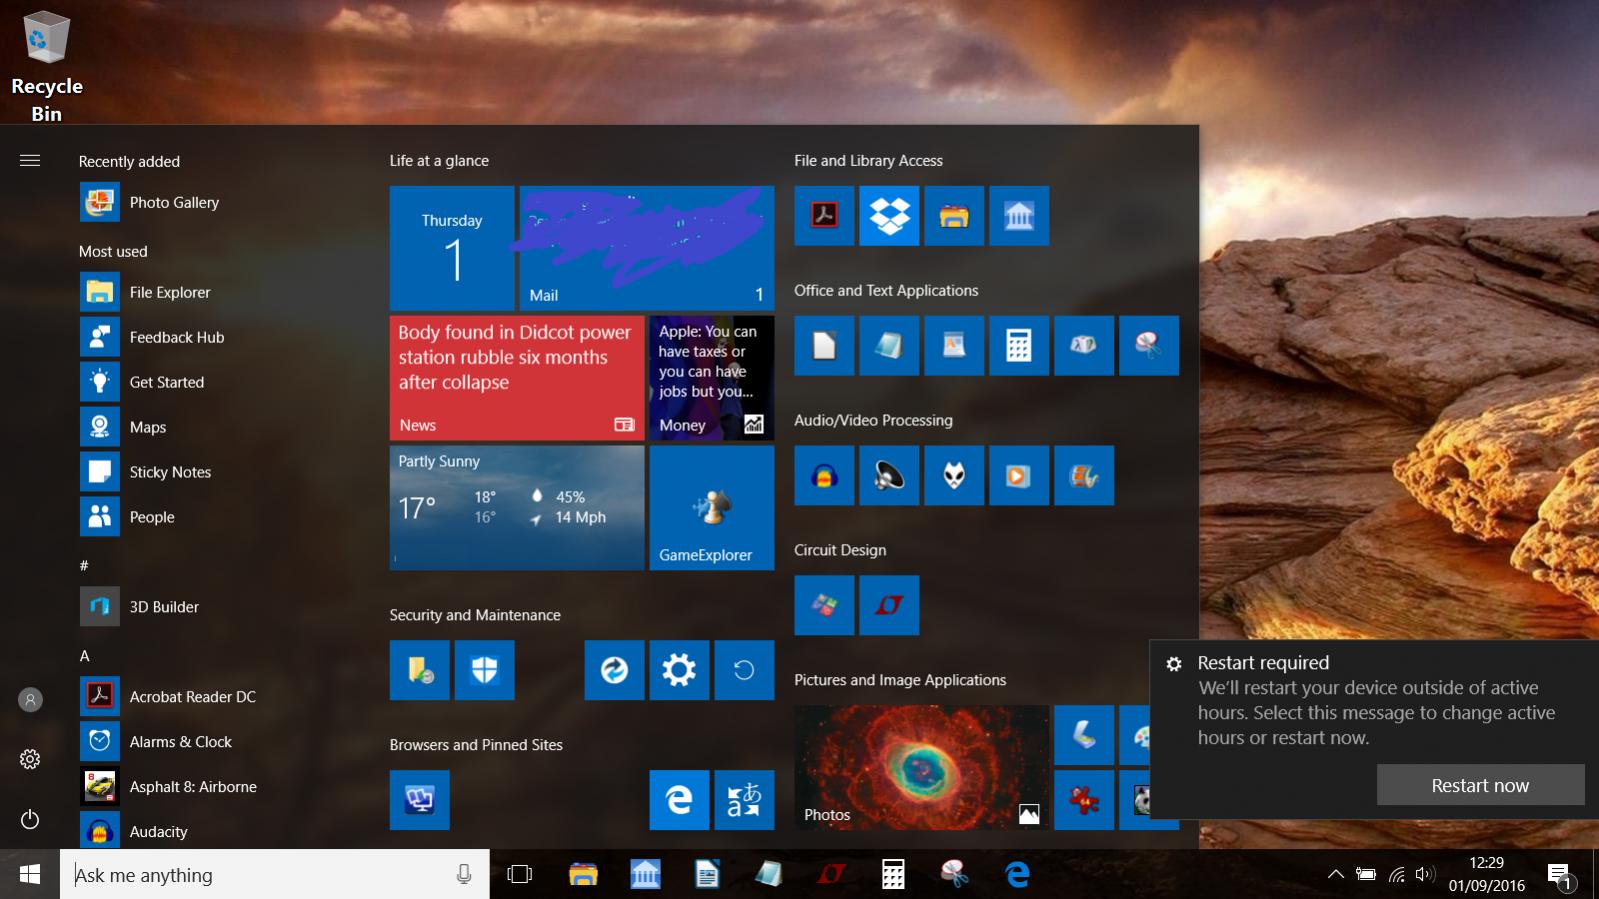Open the Thursday 1 calendar tile
The image size is (1599, 899).
point(452,248)
